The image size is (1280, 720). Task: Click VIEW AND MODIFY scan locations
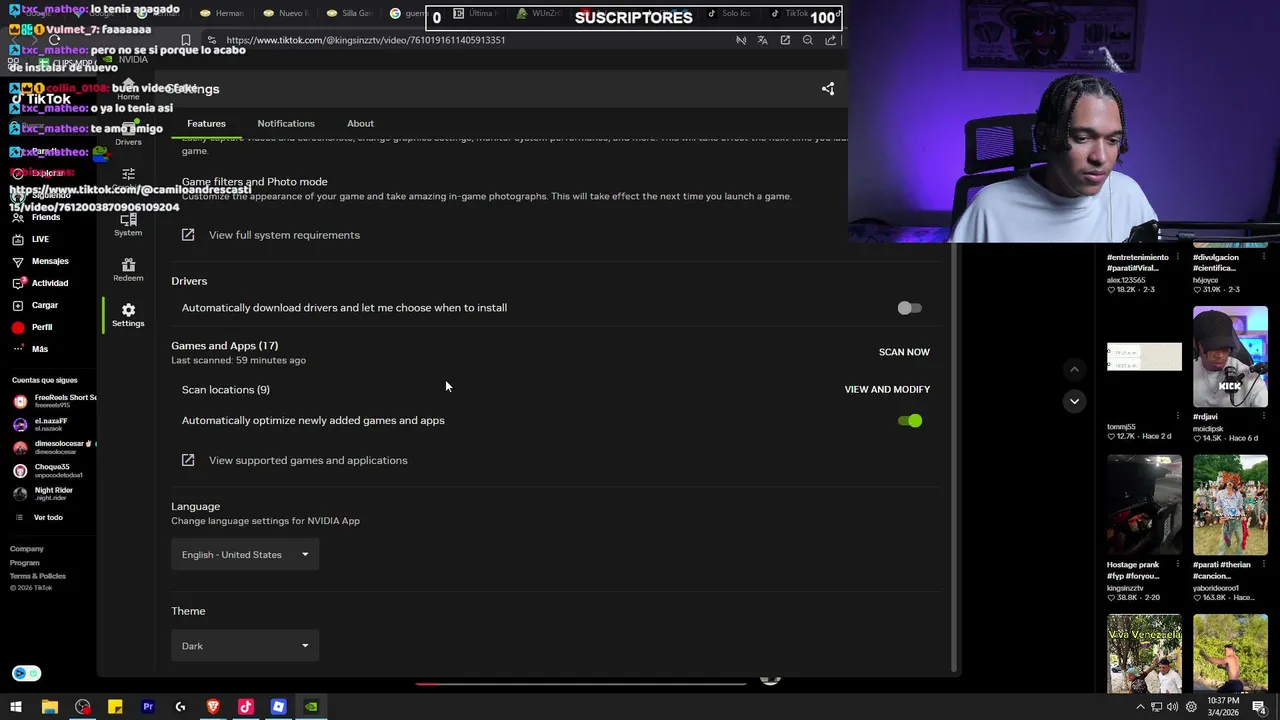click(887, 389)
